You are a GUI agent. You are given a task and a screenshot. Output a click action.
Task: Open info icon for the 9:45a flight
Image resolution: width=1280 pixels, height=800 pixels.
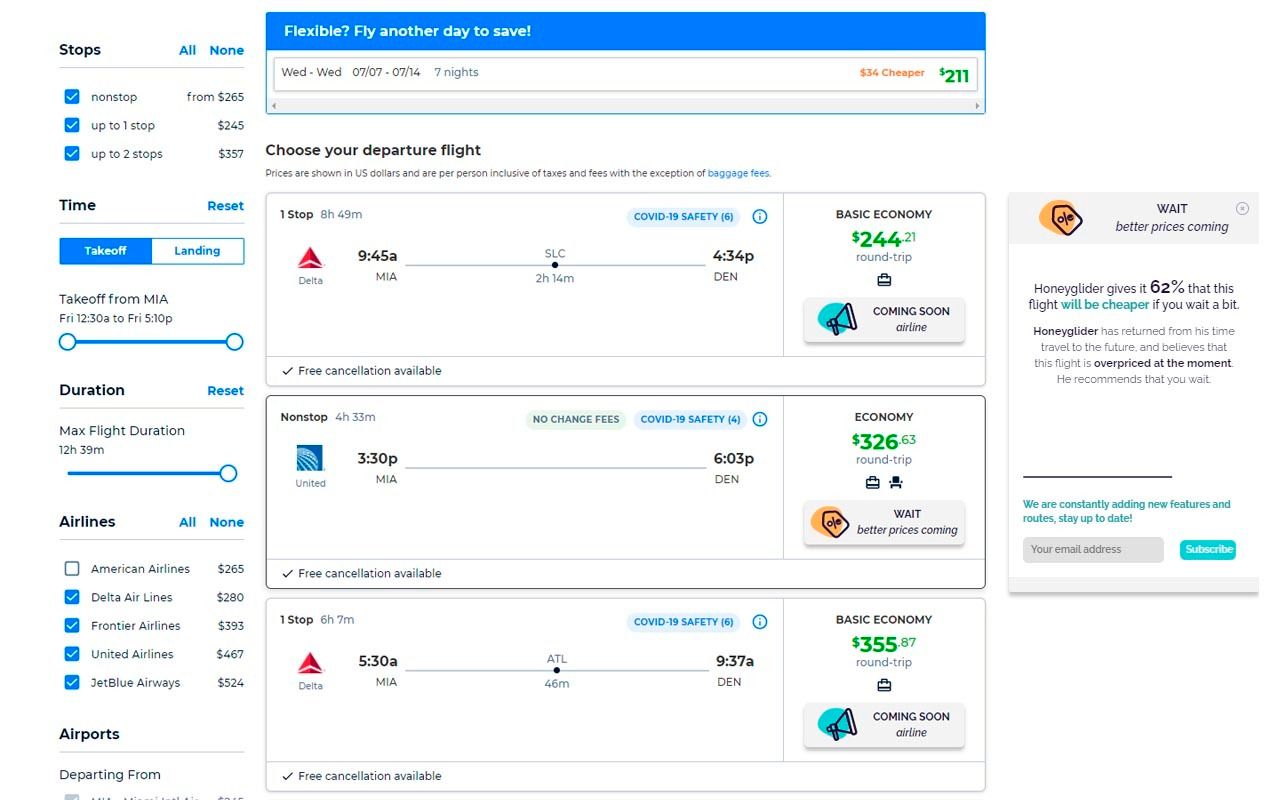760,217
